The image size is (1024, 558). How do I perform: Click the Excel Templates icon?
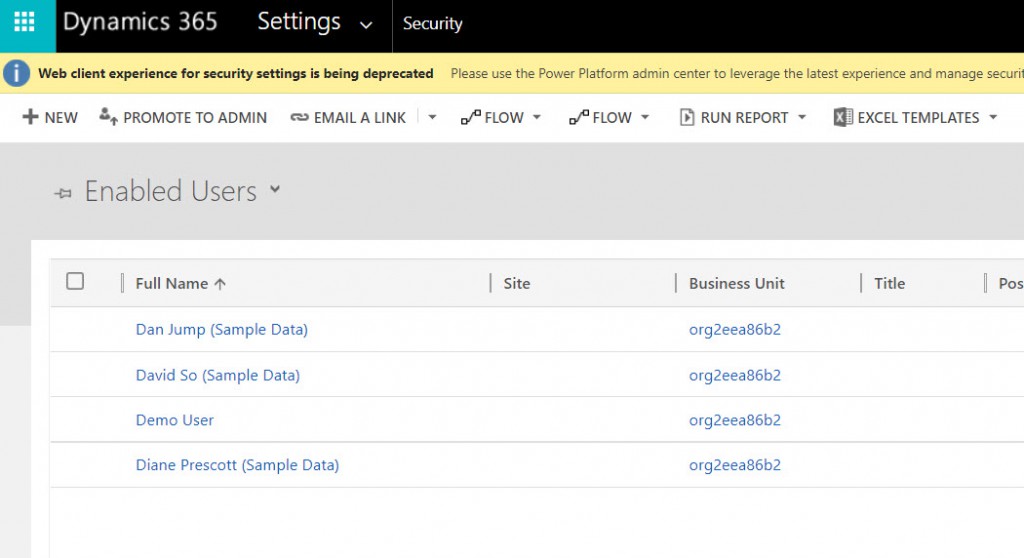842,117
